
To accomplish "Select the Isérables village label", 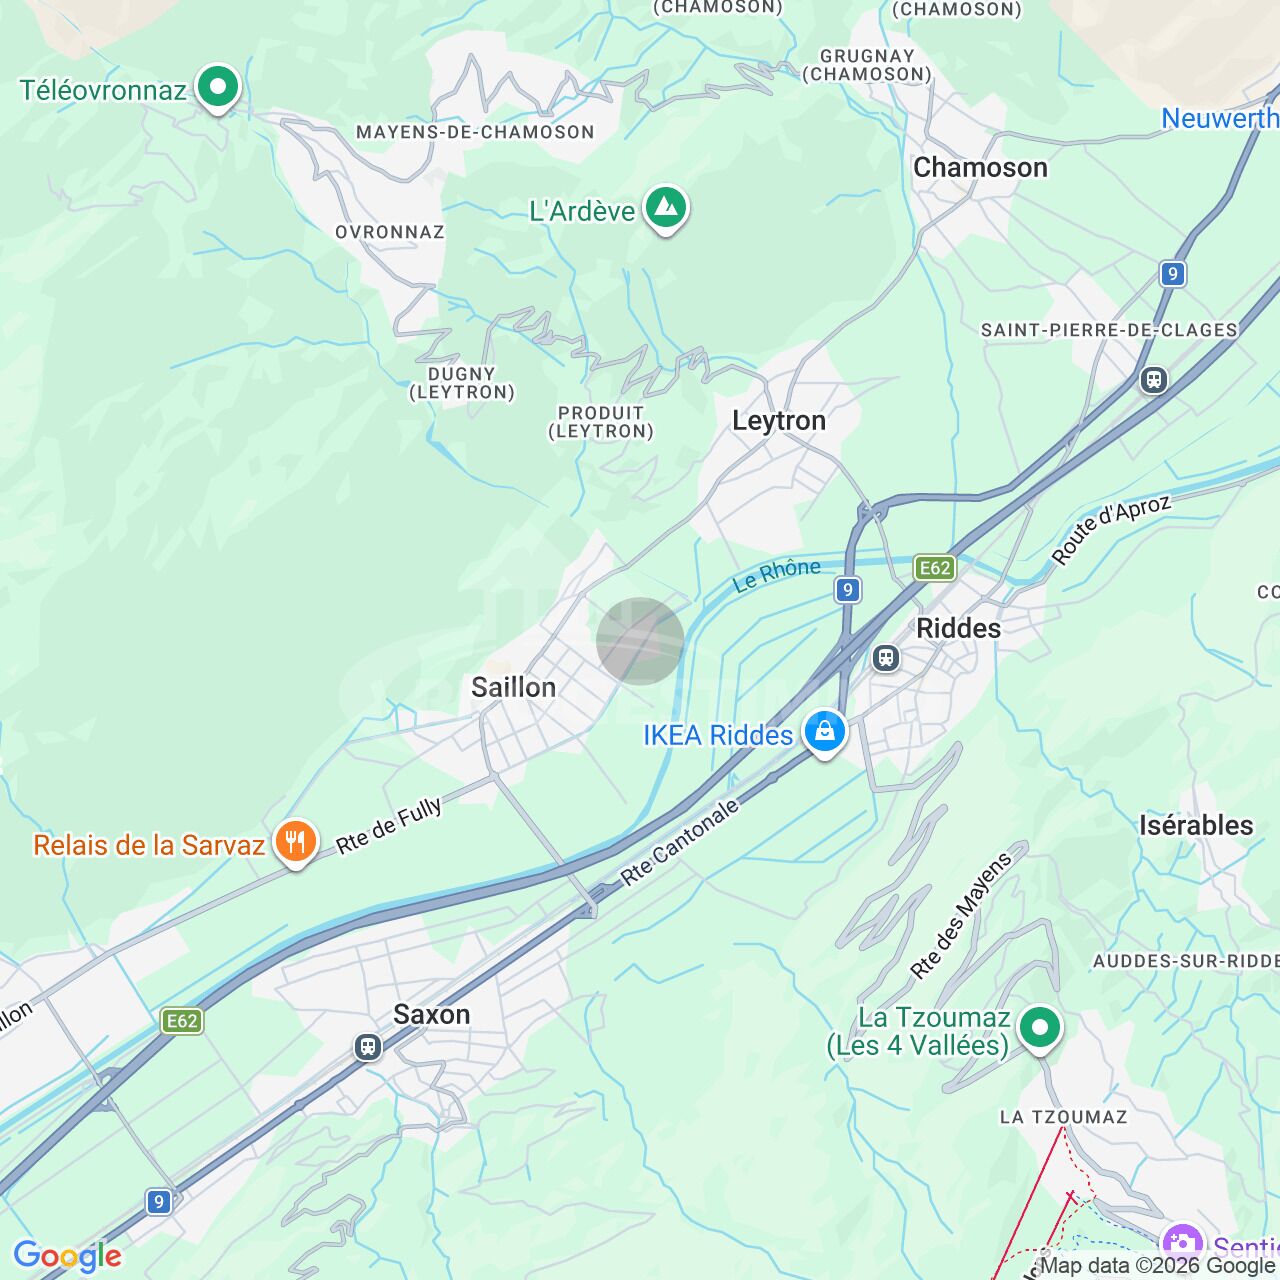I will (1196, 825).
